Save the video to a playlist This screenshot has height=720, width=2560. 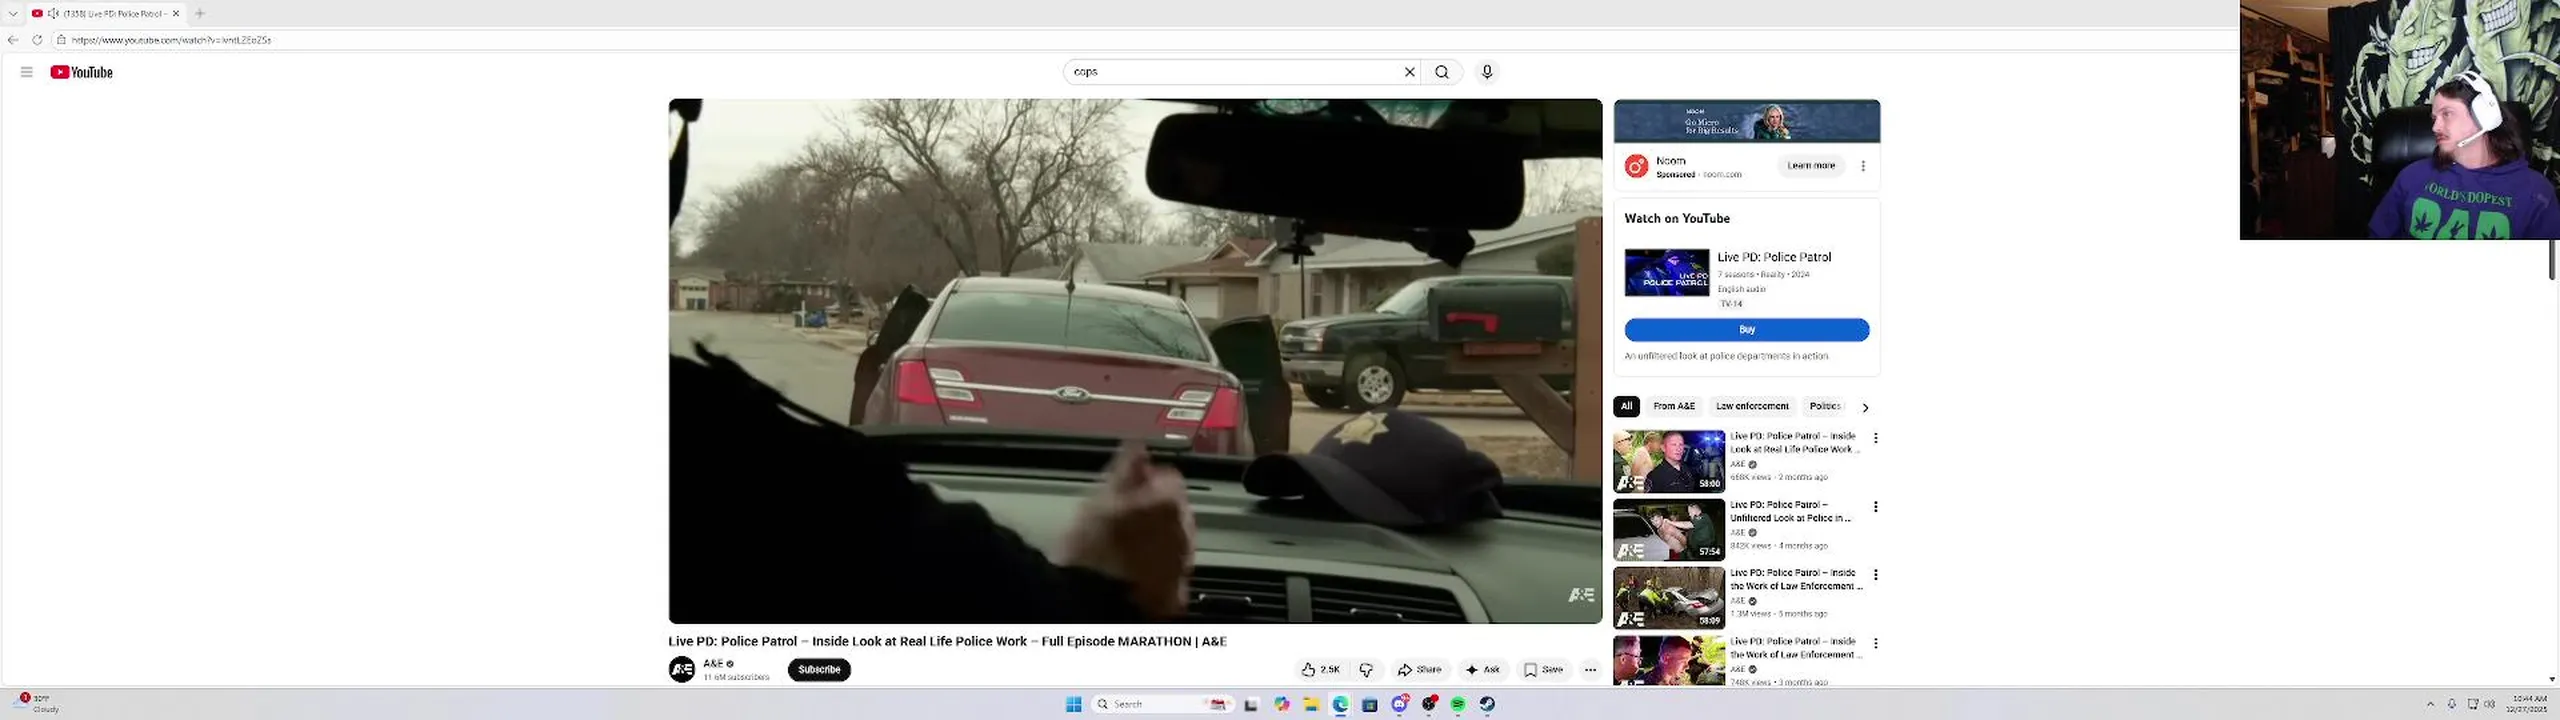1543,670
